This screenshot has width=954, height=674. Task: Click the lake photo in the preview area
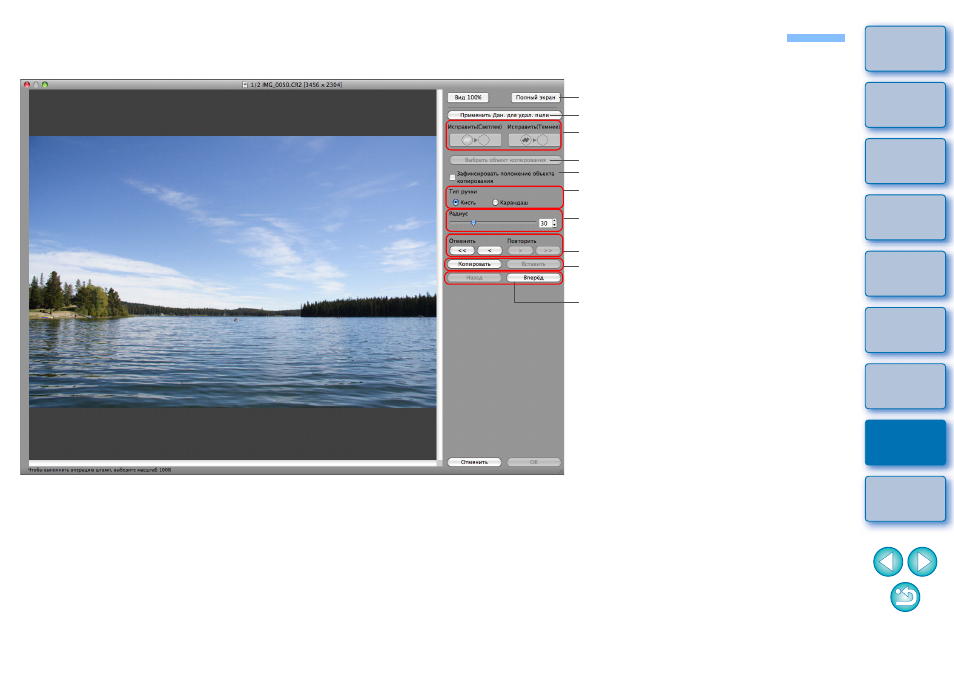pos(232,271)
